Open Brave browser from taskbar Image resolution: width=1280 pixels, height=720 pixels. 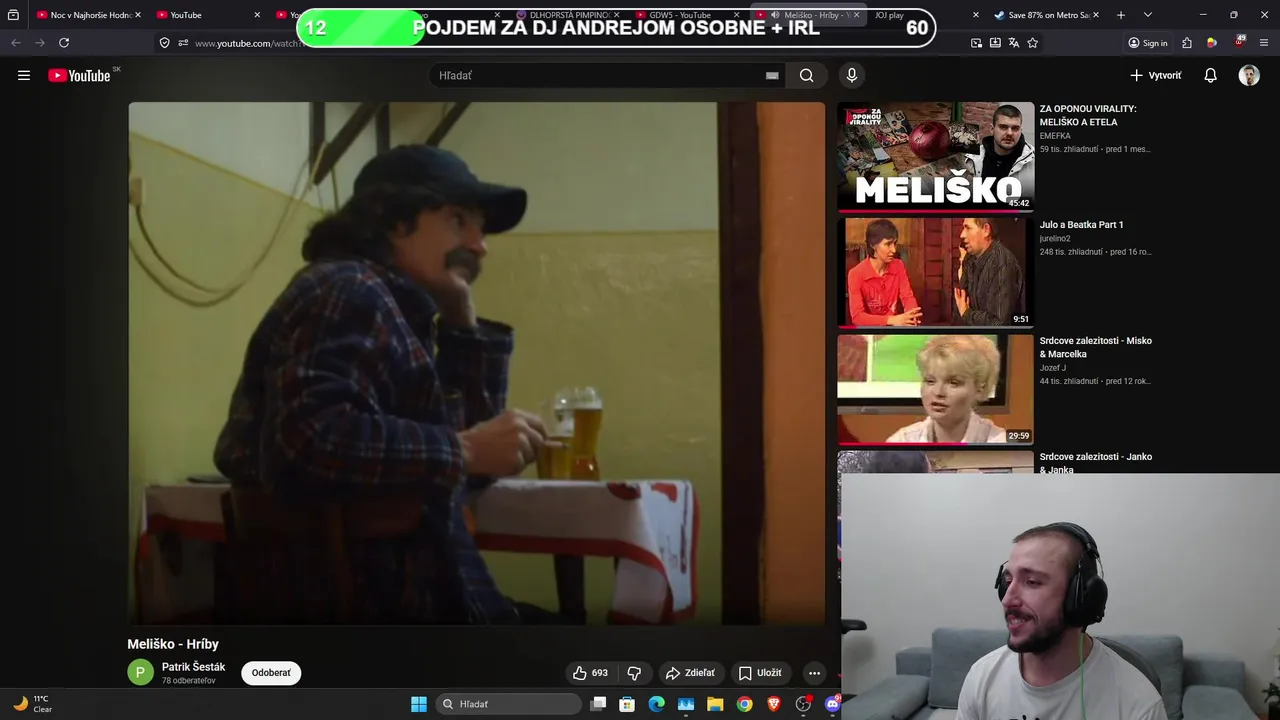tap(773, 704)
